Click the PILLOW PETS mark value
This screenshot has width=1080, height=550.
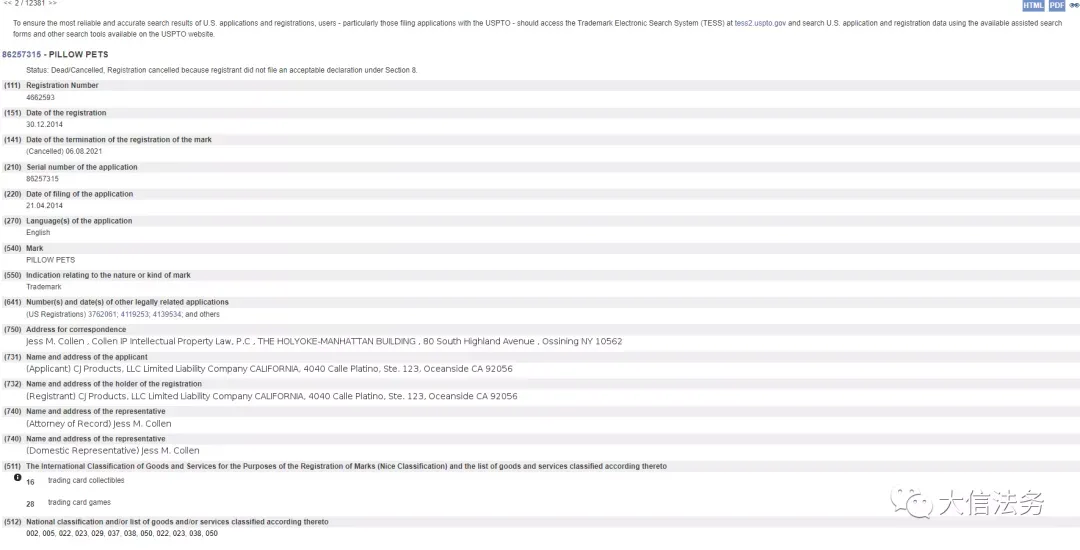click(x=50, y=260)
